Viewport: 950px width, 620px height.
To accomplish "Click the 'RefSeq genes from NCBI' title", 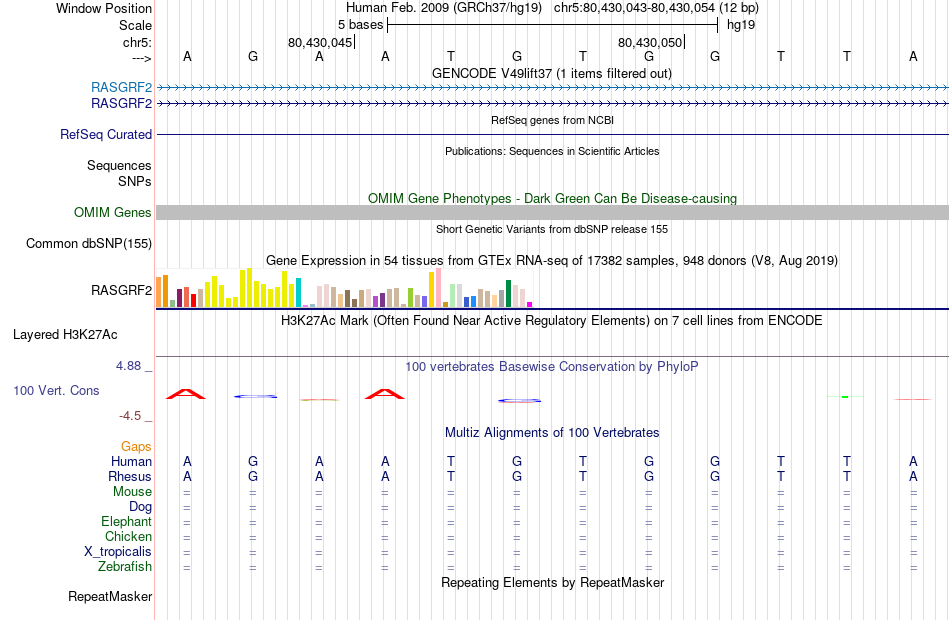I will pos(552,121).
